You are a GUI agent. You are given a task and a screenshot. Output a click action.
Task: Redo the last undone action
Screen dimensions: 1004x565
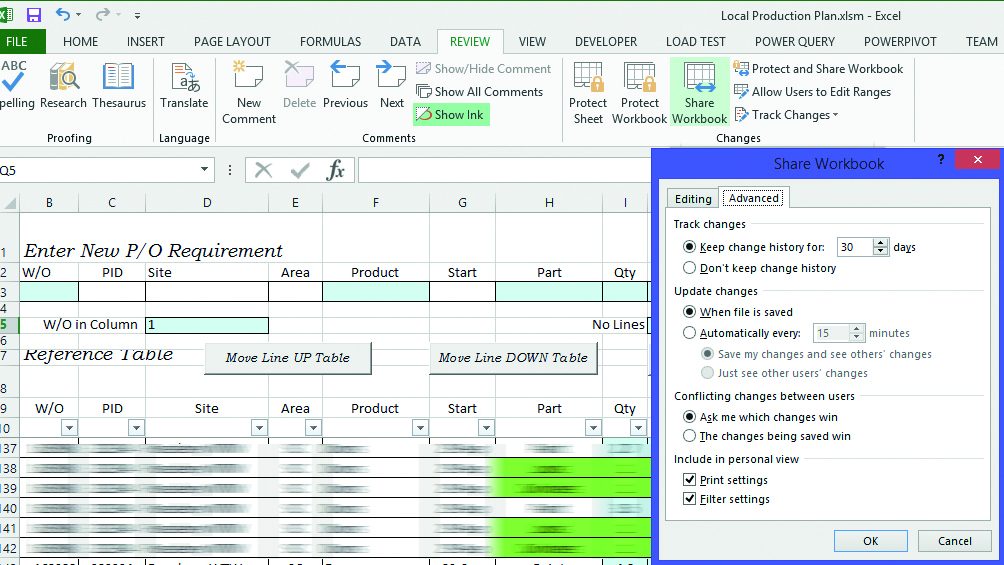[x=103, y=14]
